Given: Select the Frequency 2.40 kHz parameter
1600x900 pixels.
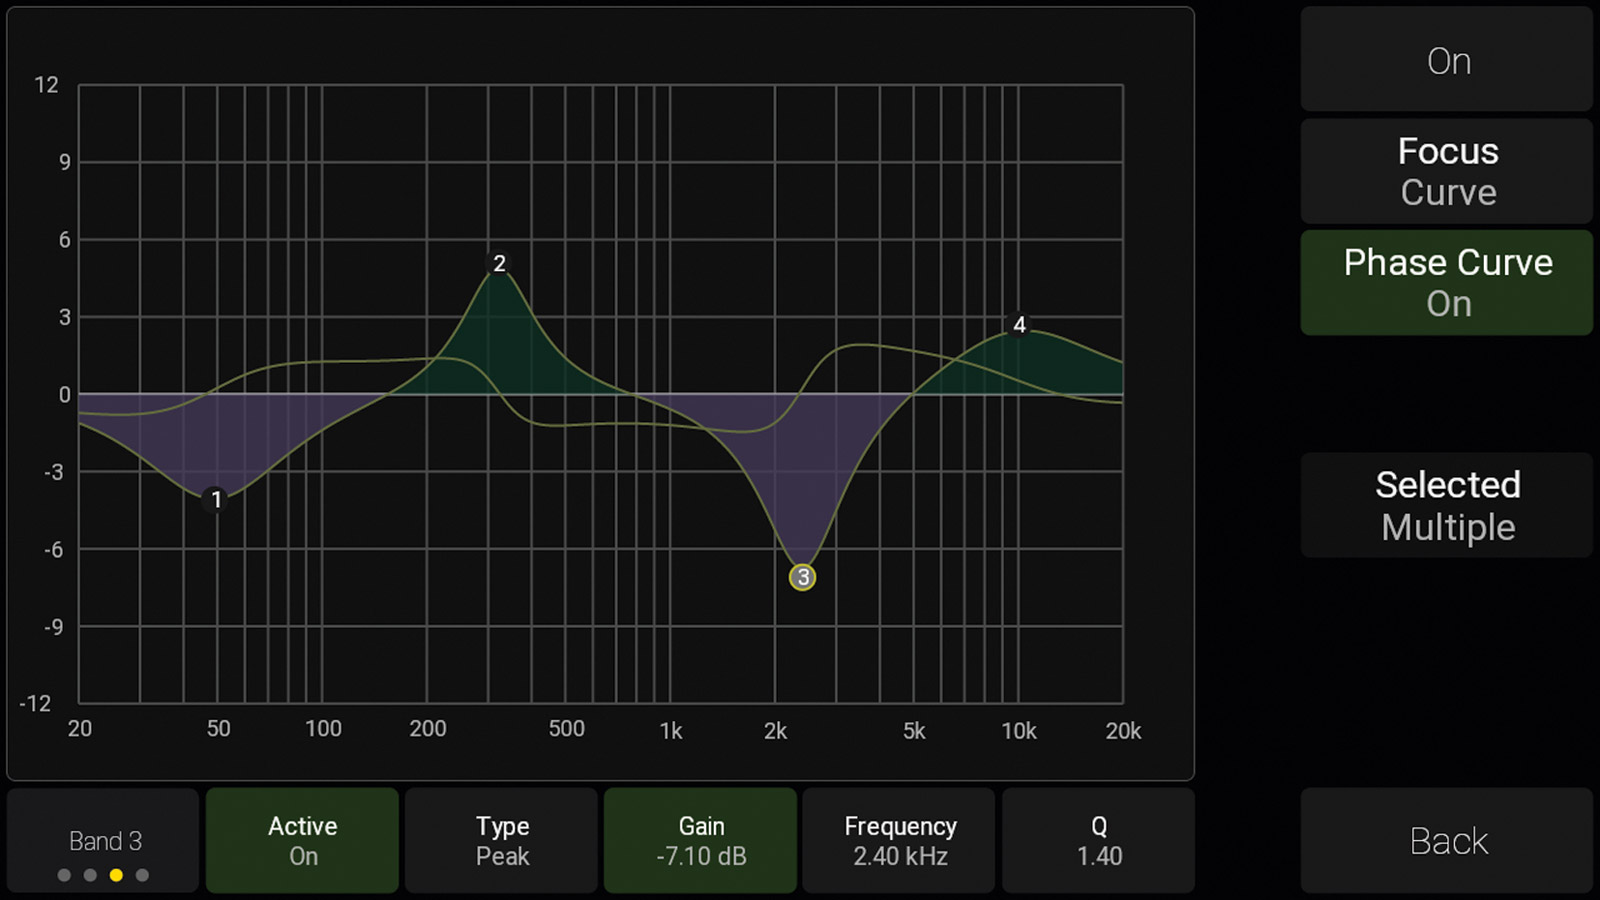Looking at the screenshot, I should (899, 840).
